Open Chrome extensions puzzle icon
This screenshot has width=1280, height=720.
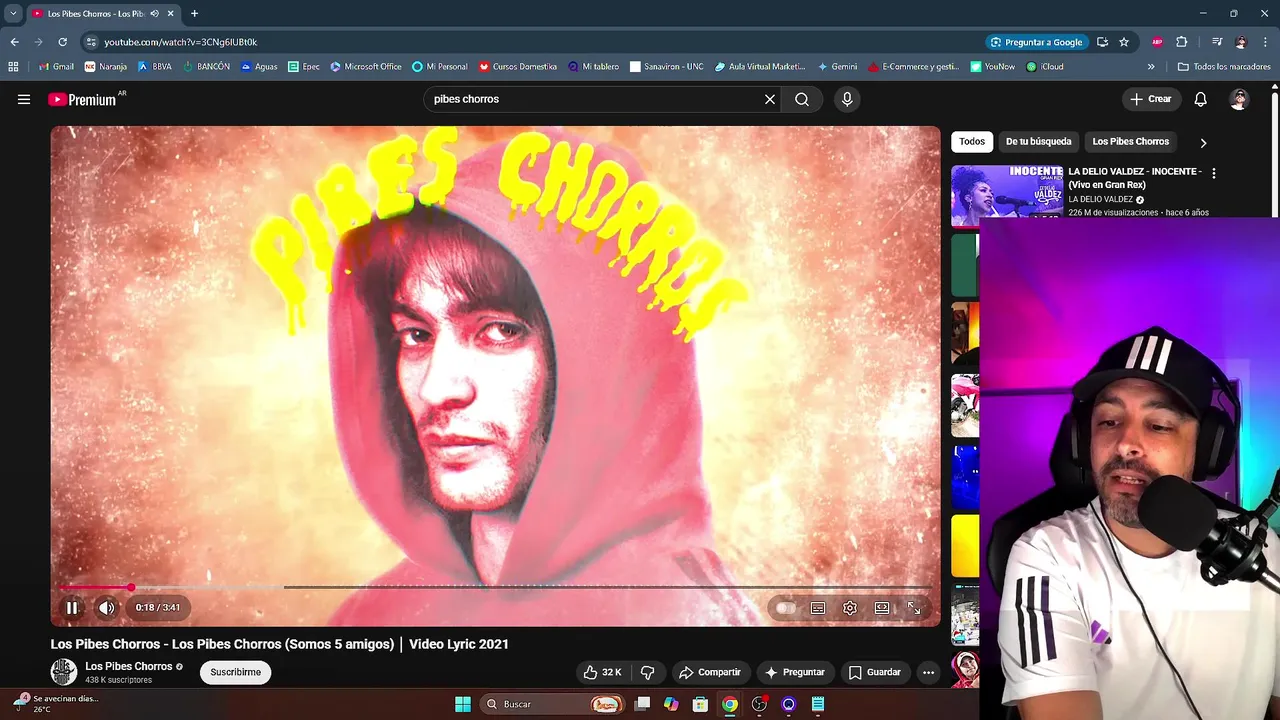tap(1181, 42)
